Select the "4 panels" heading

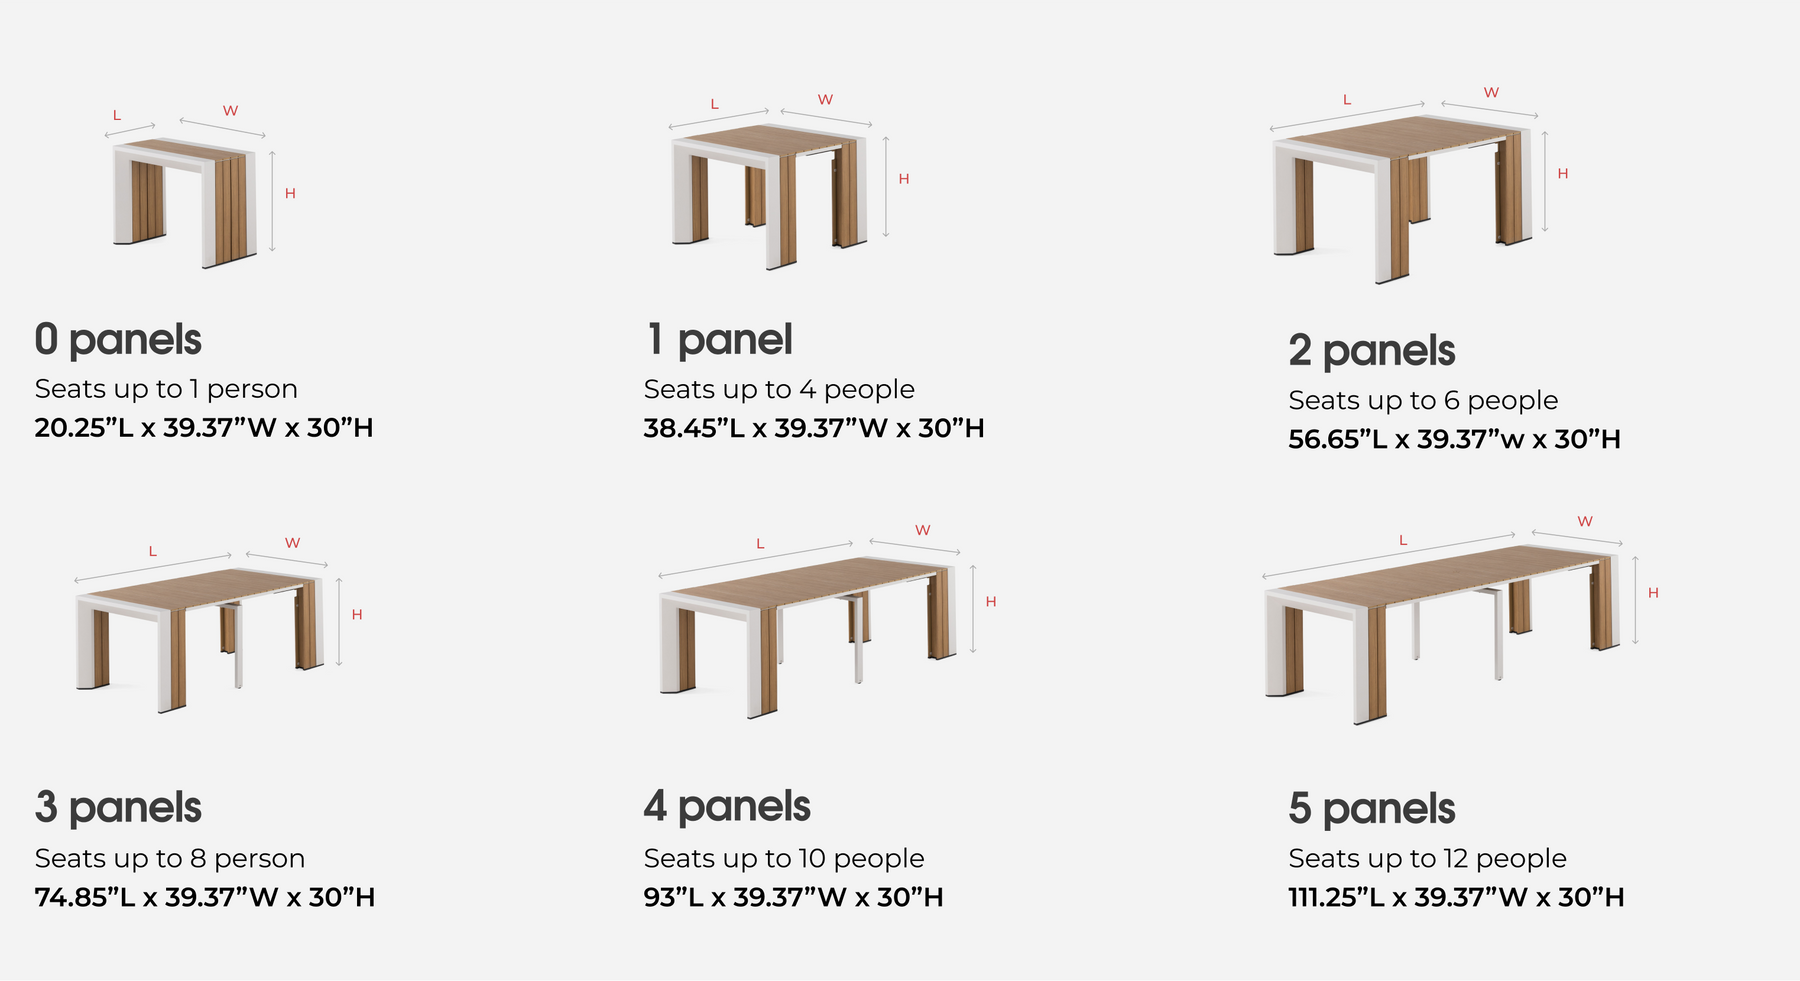[727, 807]
